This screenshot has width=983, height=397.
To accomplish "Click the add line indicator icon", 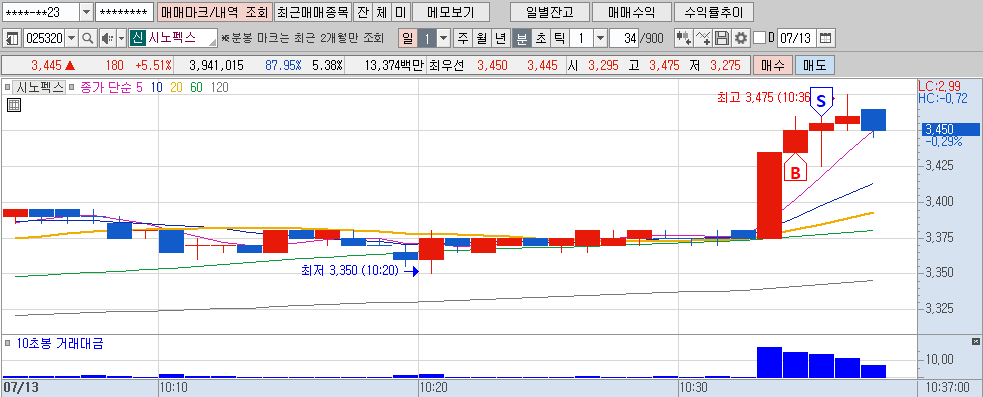I will tap(703, 38).
